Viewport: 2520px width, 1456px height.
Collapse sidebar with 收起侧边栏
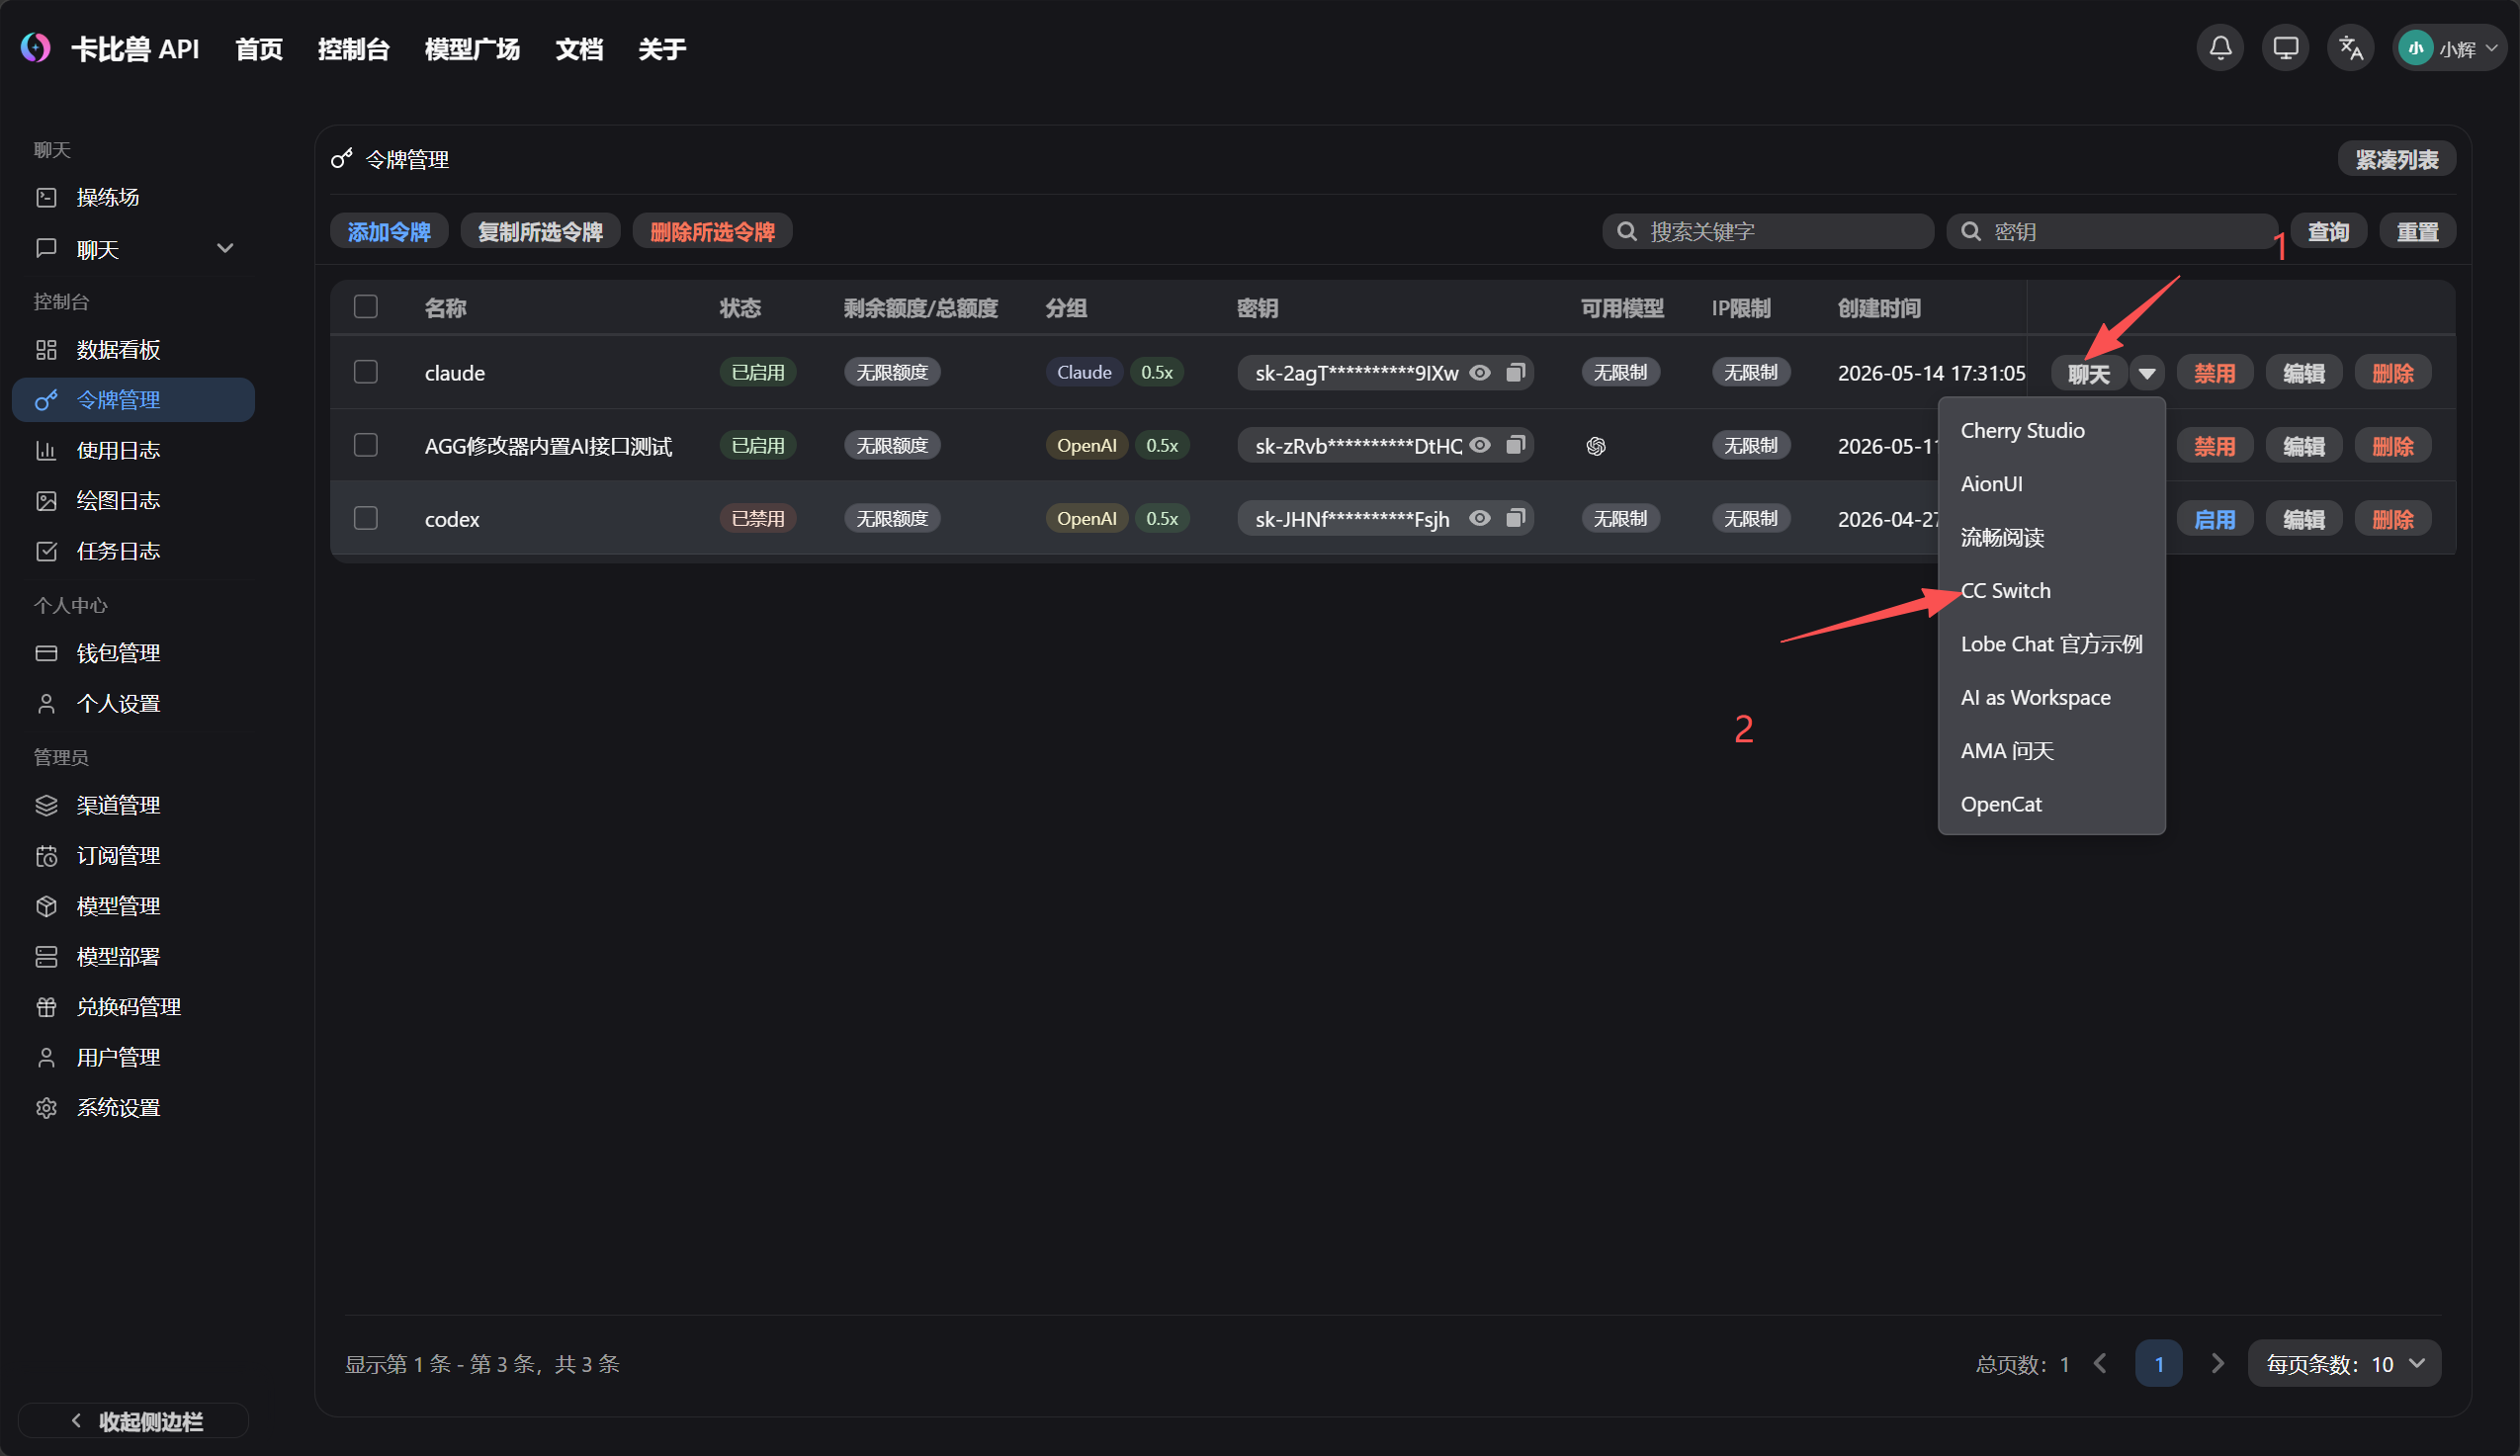click(x=134, y=1421)
